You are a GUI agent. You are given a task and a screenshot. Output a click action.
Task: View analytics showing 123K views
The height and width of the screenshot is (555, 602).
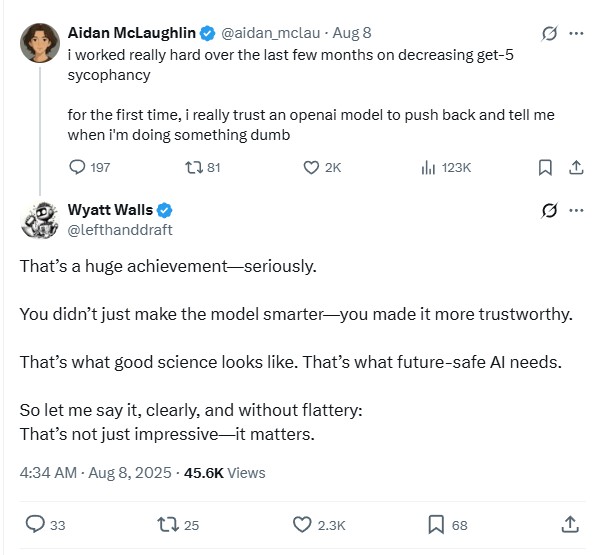(427, 168)
